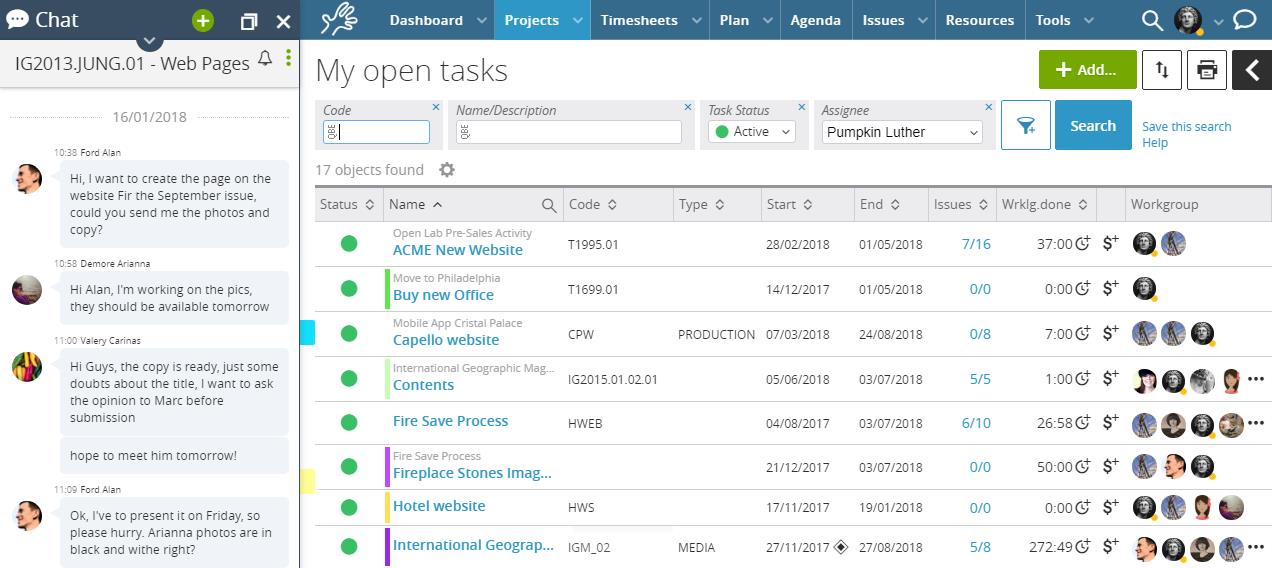This screenshot has width=1272, height=568.
Task: Click the green new chat plus icon
Action: click(203, 21)
